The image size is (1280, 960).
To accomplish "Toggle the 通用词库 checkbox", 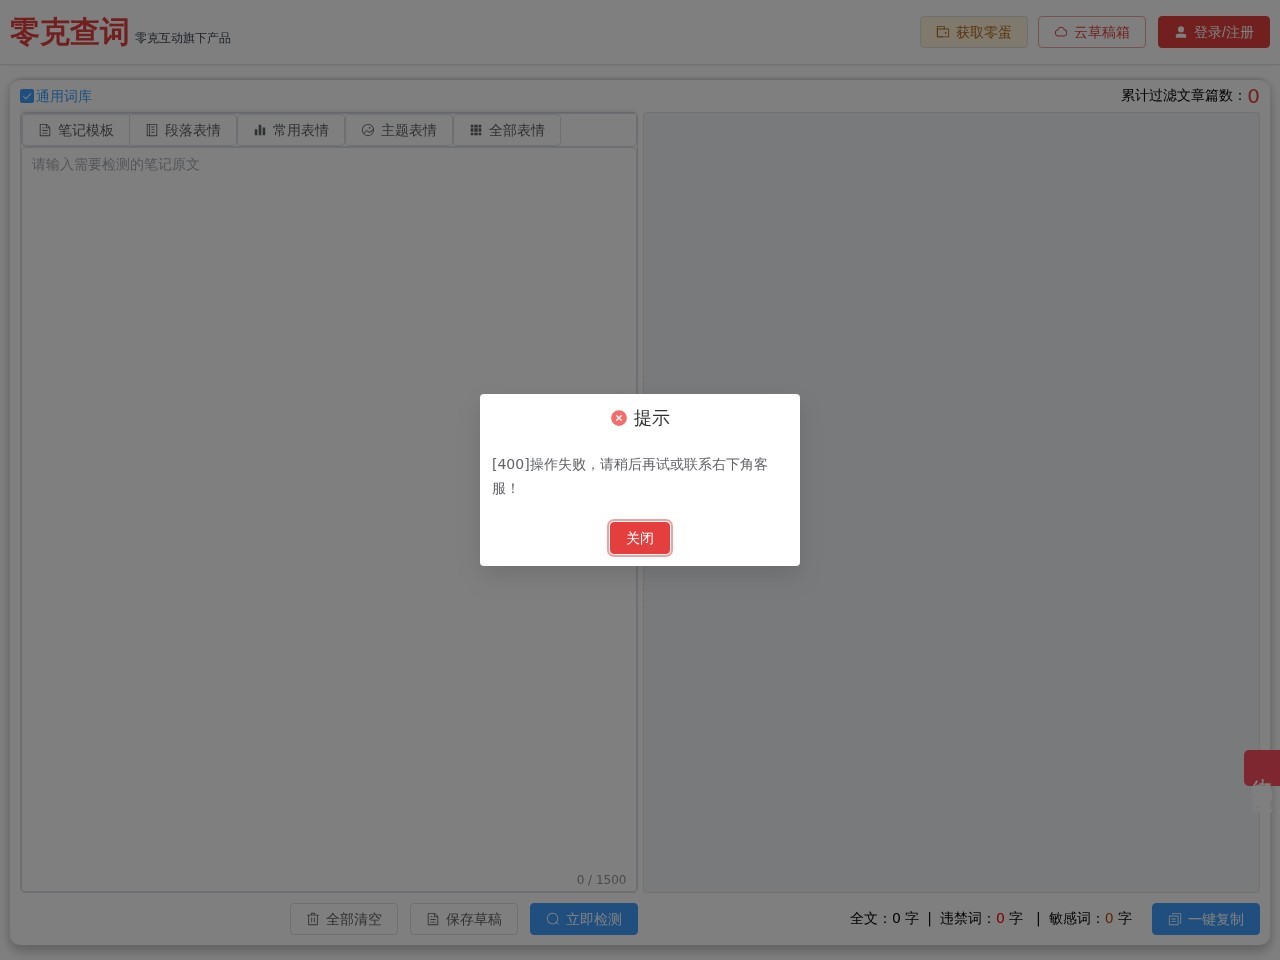I will coord(27,96).
